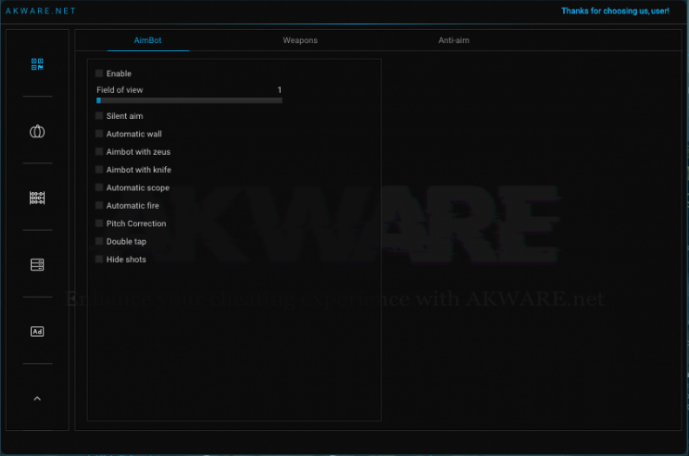The width and height of the screenshot is (689, 456).
Task: Open the grid dashboard sidebar icon
Action: click(37, 64)
